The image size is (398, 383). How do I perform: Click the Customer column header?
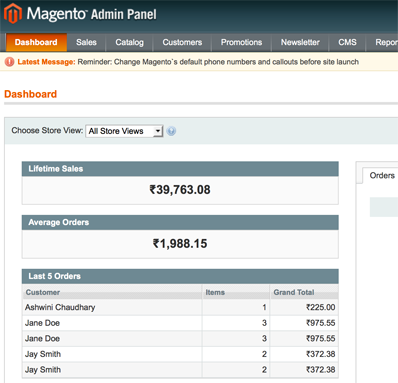coord(112,292)
